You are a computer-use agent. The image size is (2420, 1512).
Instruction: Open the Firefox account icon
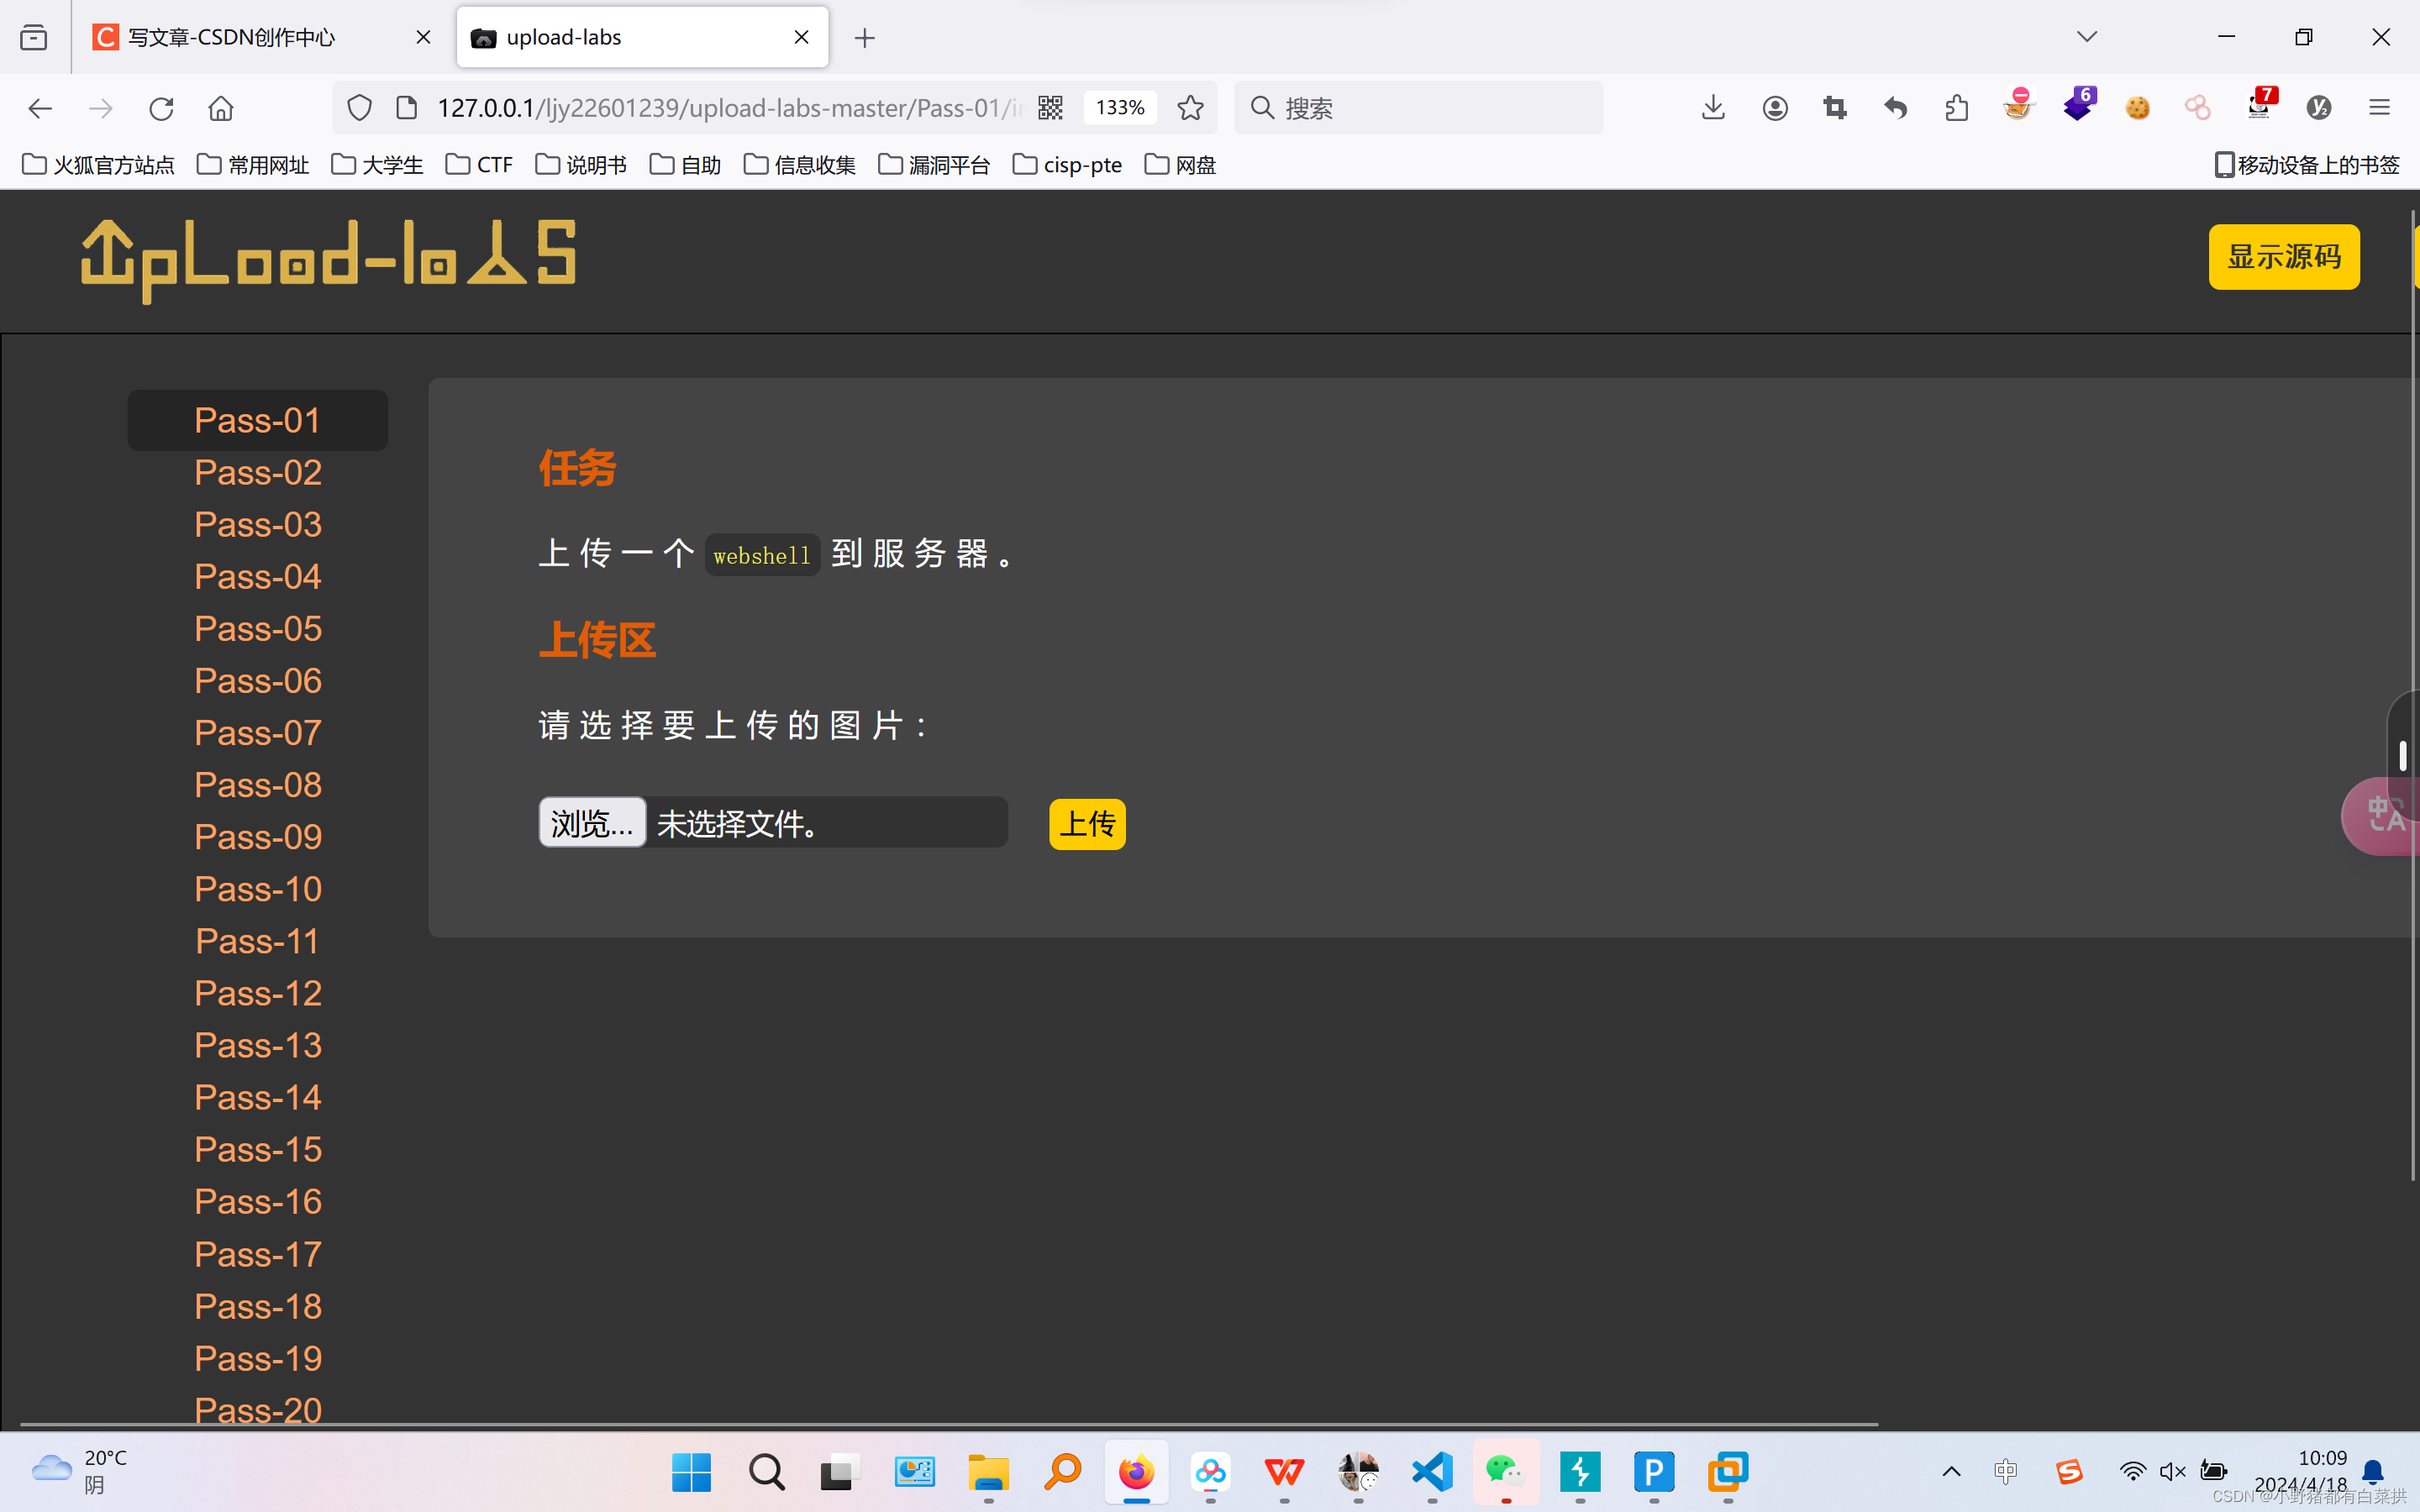coord(1775,108)
